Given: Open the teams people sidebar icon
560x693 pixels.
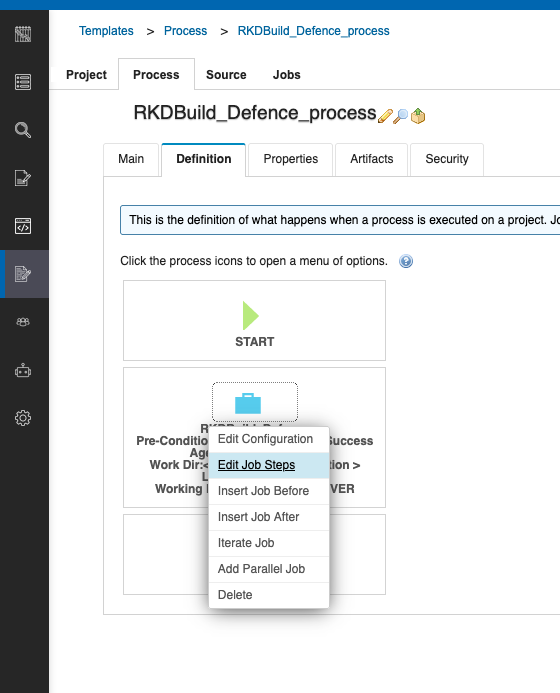Looking at the screenshot, I should coord(23,322).
